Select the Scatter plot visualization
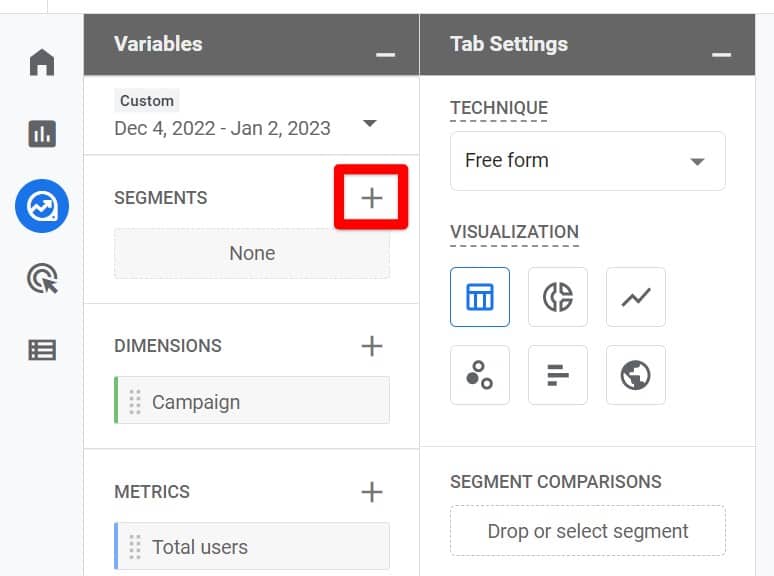Image resolution: width=774 pixels, height=576 pixels. (480, 375)
